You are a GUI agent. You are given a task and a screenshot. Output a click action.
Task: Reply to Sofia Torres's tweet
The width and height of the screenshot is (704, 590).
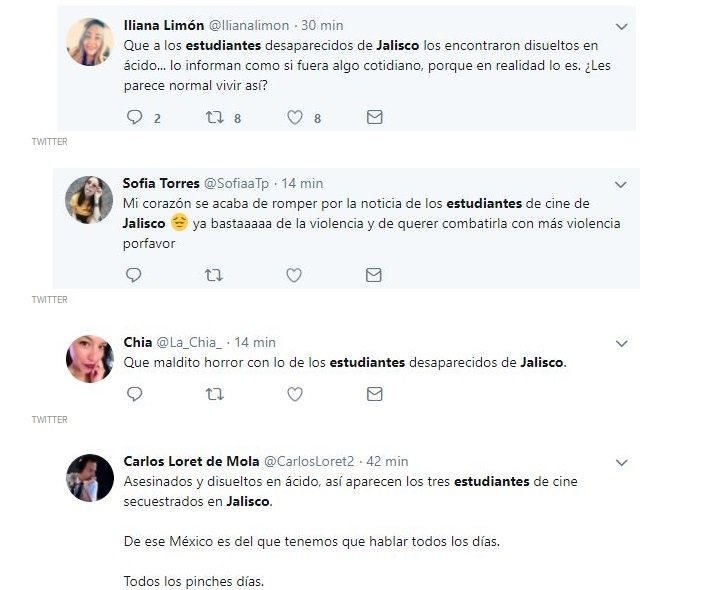pos(135,274)
